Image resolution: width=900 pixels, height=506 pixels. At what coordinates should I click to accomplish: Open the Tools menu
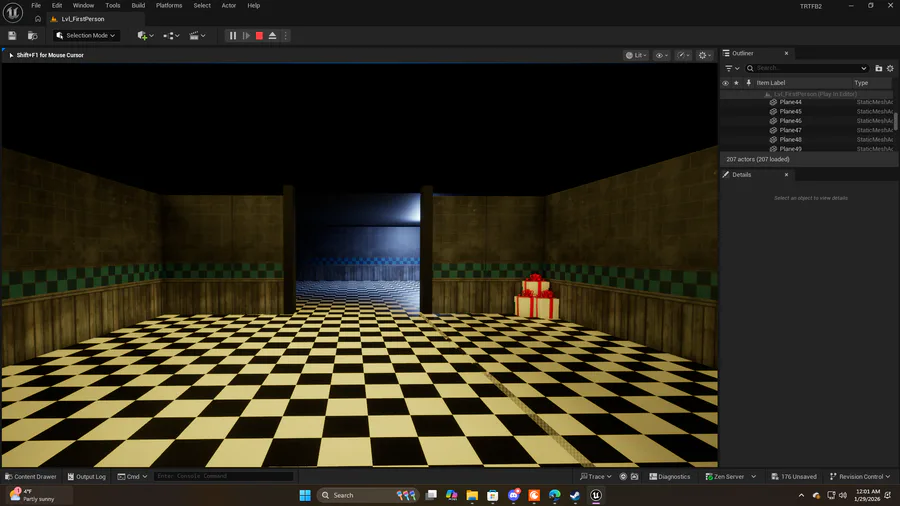click(x=113, y=5)
